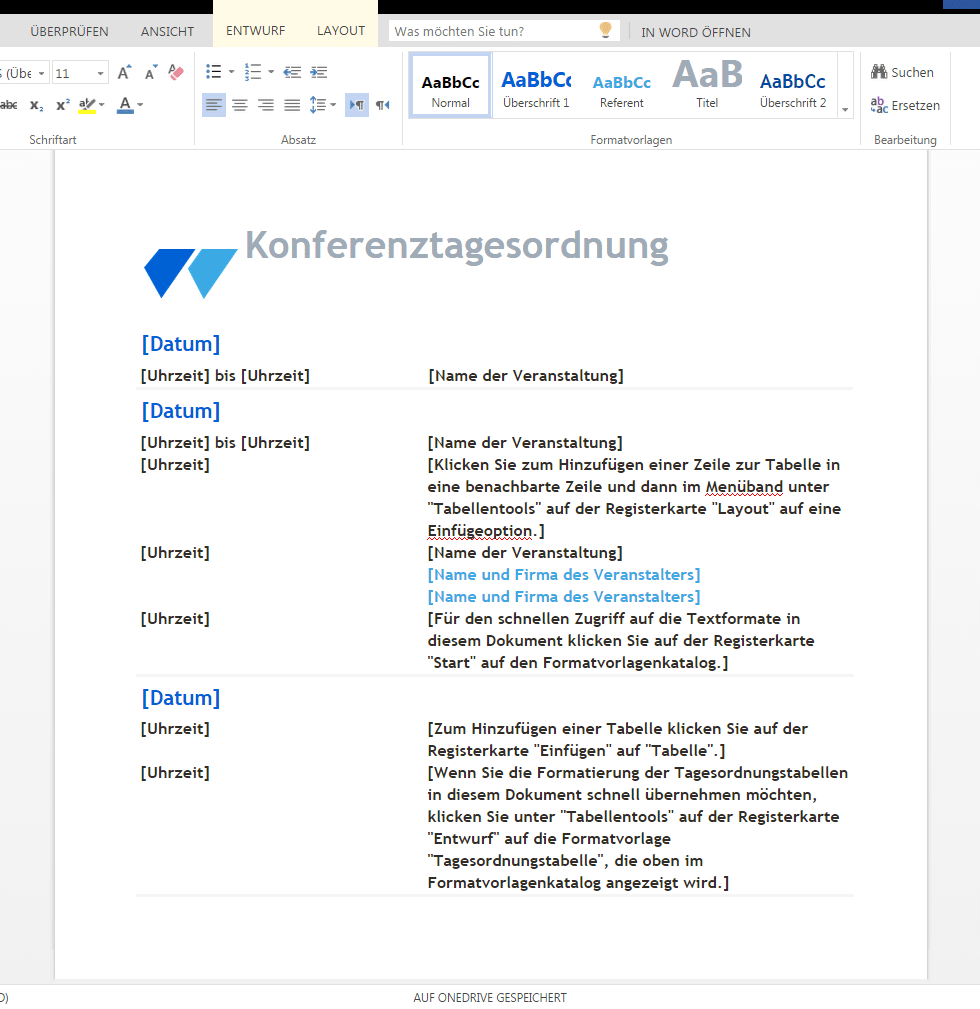Apply strikethrough formatting

click(x=9, y=105)
